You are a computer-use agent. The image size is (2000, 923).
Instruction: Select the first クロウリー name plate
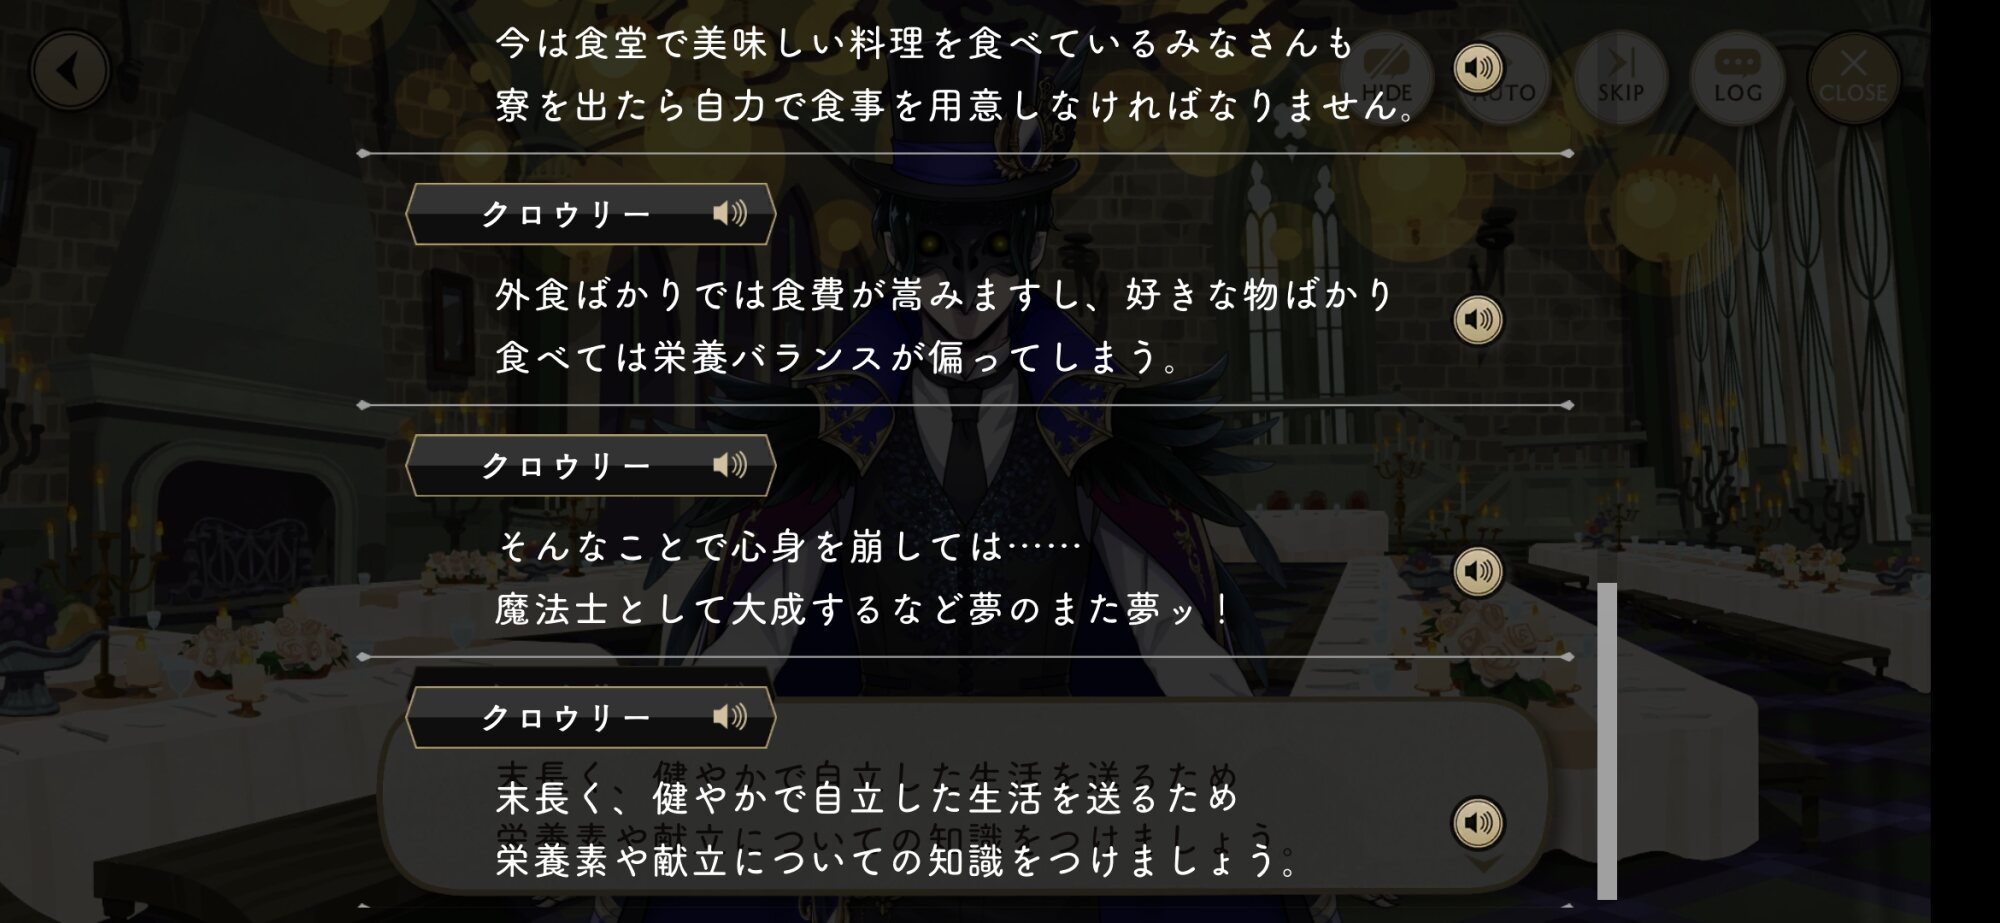coord(590,214)
